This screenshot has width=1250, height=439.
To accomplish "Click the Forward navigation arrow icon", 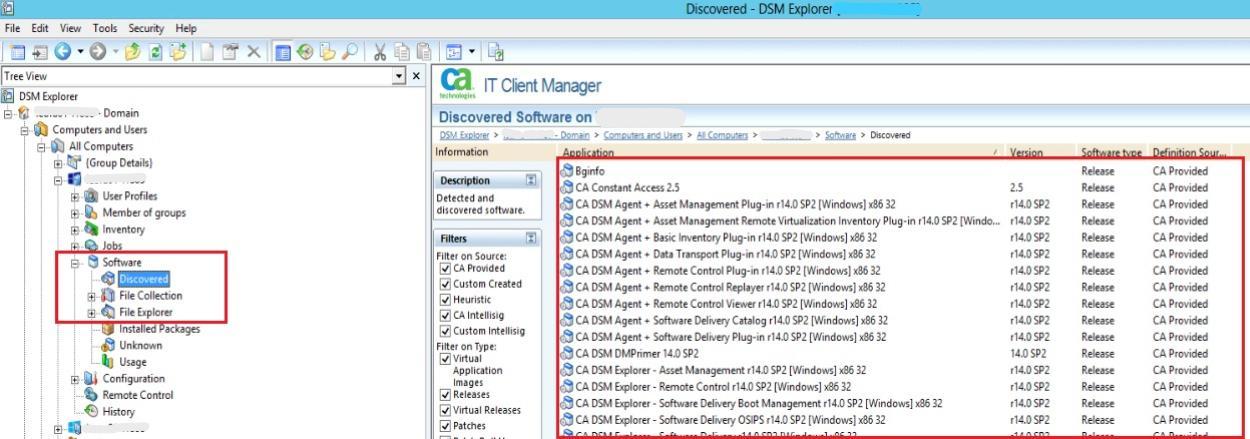I will pyautogui.click(x=98, y=51).
